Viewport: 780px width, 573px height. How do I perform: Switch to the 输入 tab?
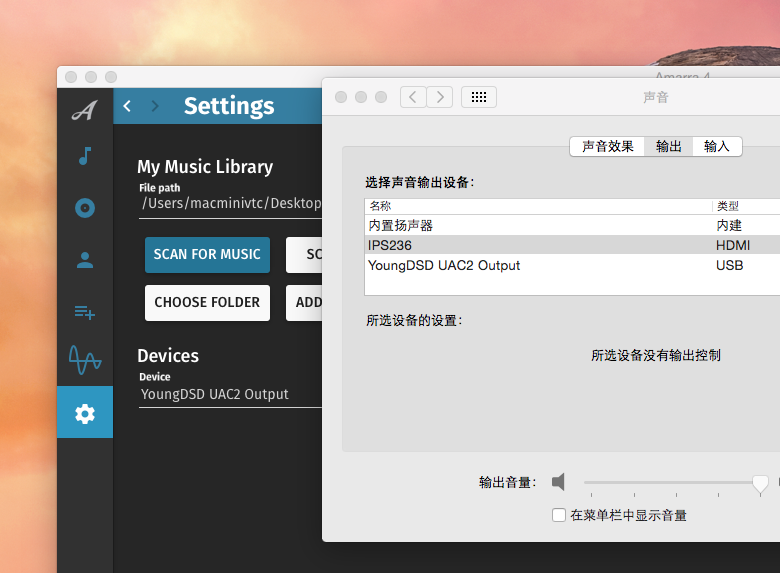(717, 146)
